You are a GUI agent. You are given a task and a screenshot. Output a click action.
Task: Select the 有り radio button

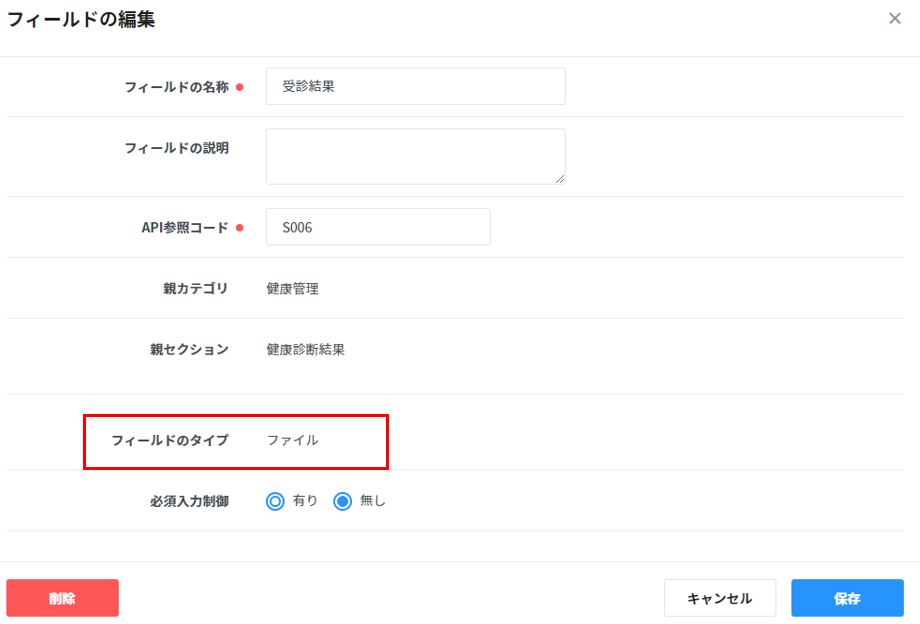[276, 501]
